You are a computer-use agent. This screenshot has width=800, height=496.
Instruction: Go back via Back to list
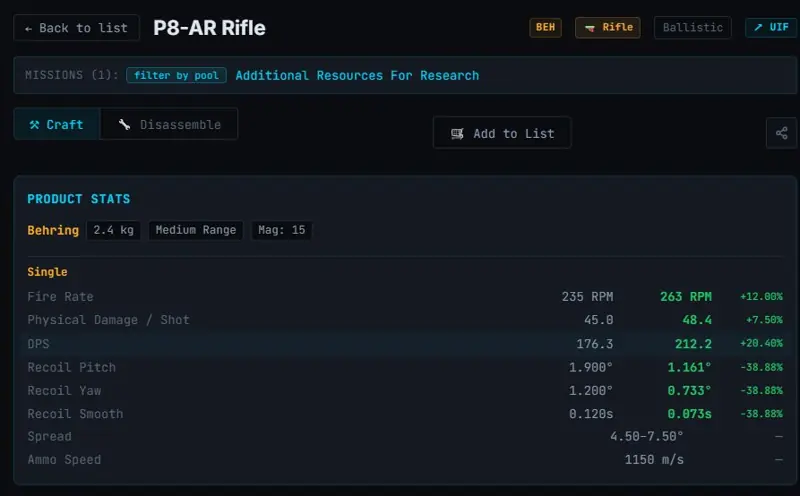click(77, 28)
